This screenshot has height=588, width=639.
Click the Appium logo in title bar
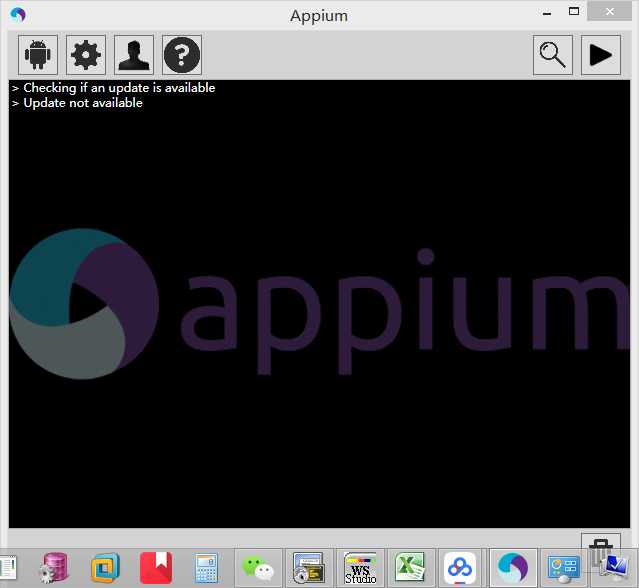point(18,15)
